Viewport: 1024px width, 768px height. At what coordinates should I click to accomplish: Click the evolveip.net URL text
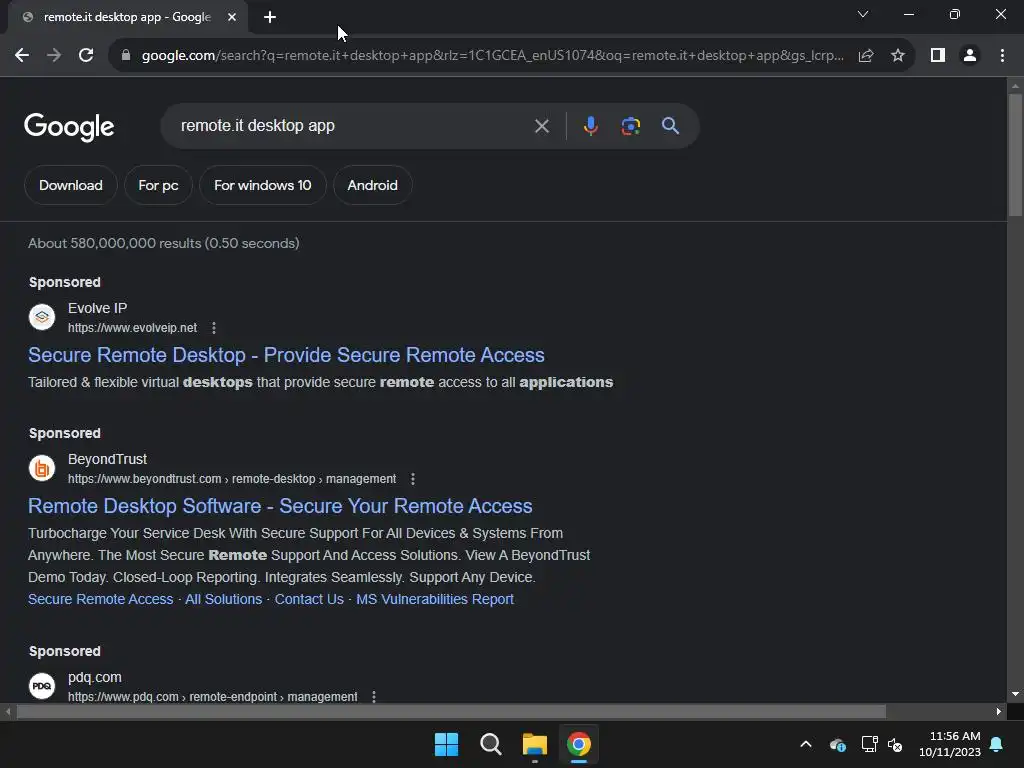coord(133,328)
